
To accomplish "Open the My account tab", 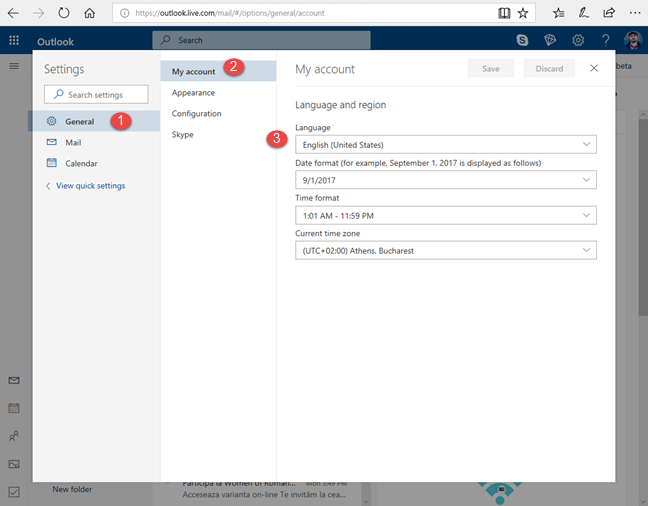I will [218, 71].
